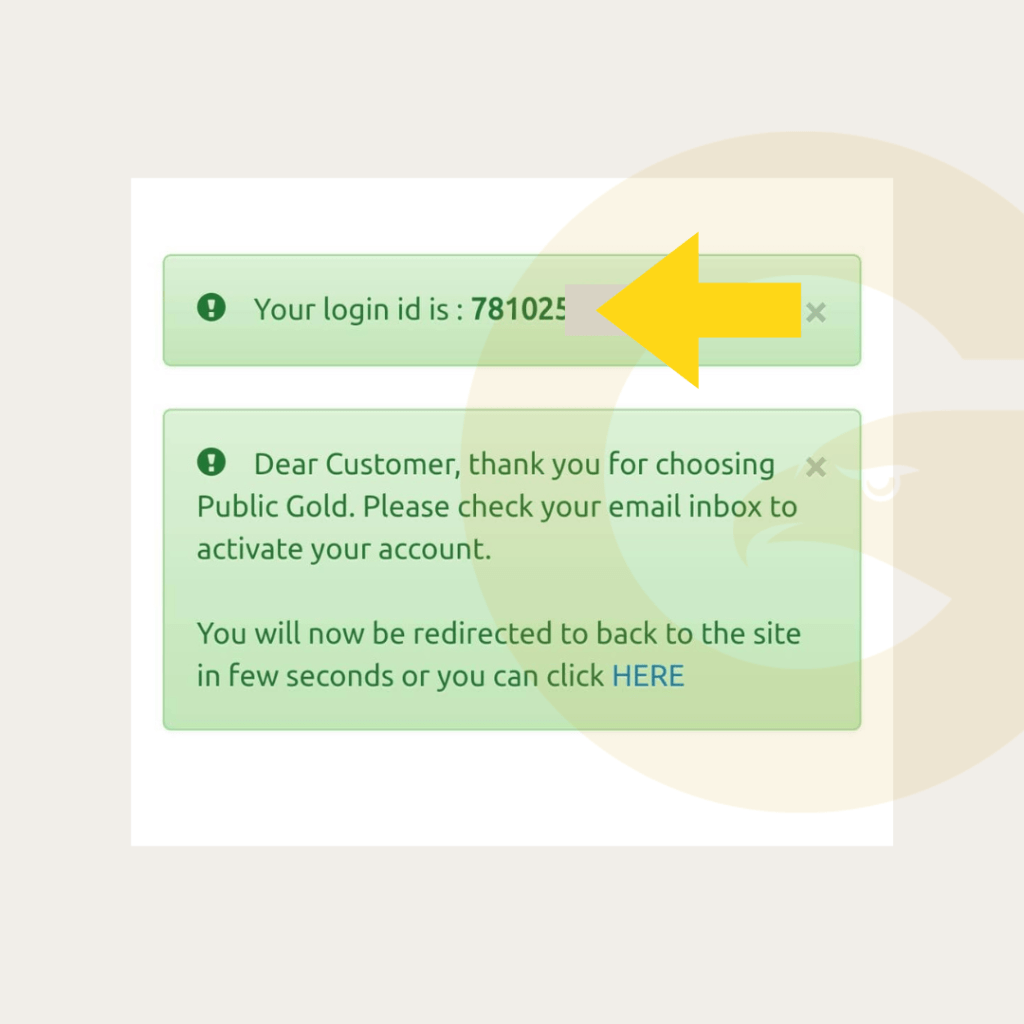Dismiss the "Your login id is" alert
The width and height of the screenshot is (1024, 1024).
pos(816,312)
